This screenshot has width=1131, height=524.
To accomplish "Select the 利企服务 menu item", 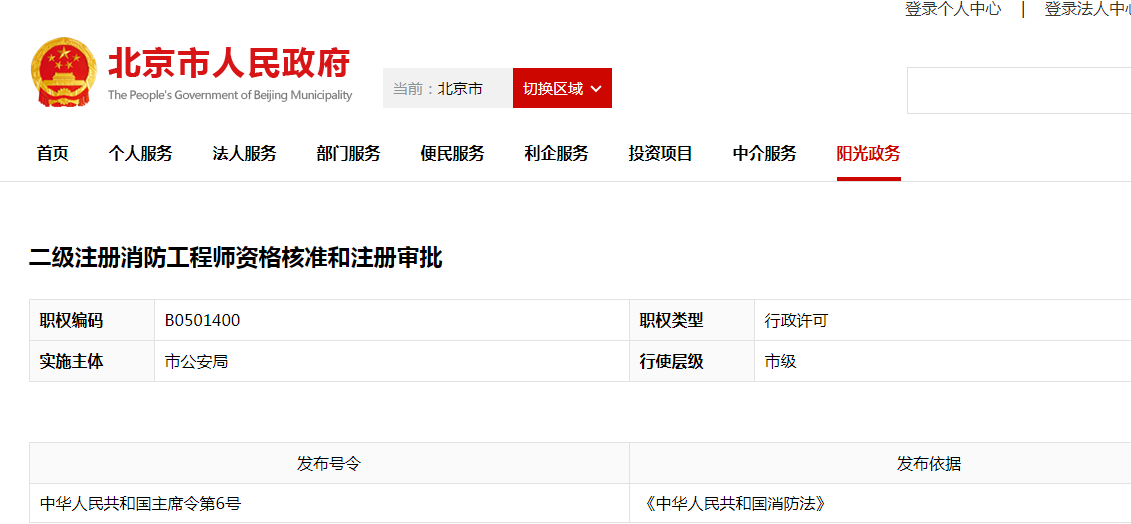I will pyautogui.click(x=557, y=154).
